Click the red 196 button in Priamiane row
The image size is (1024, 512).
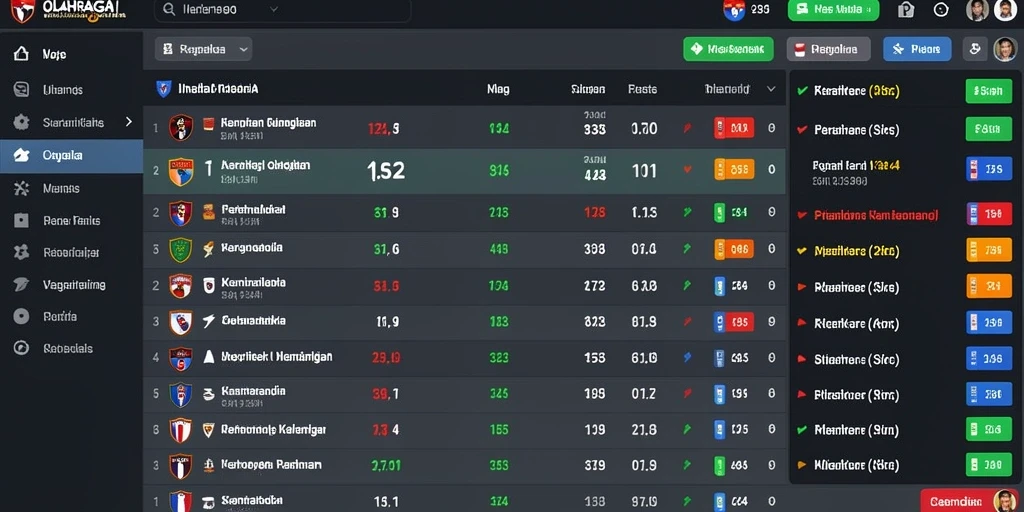tap(988, 214)
